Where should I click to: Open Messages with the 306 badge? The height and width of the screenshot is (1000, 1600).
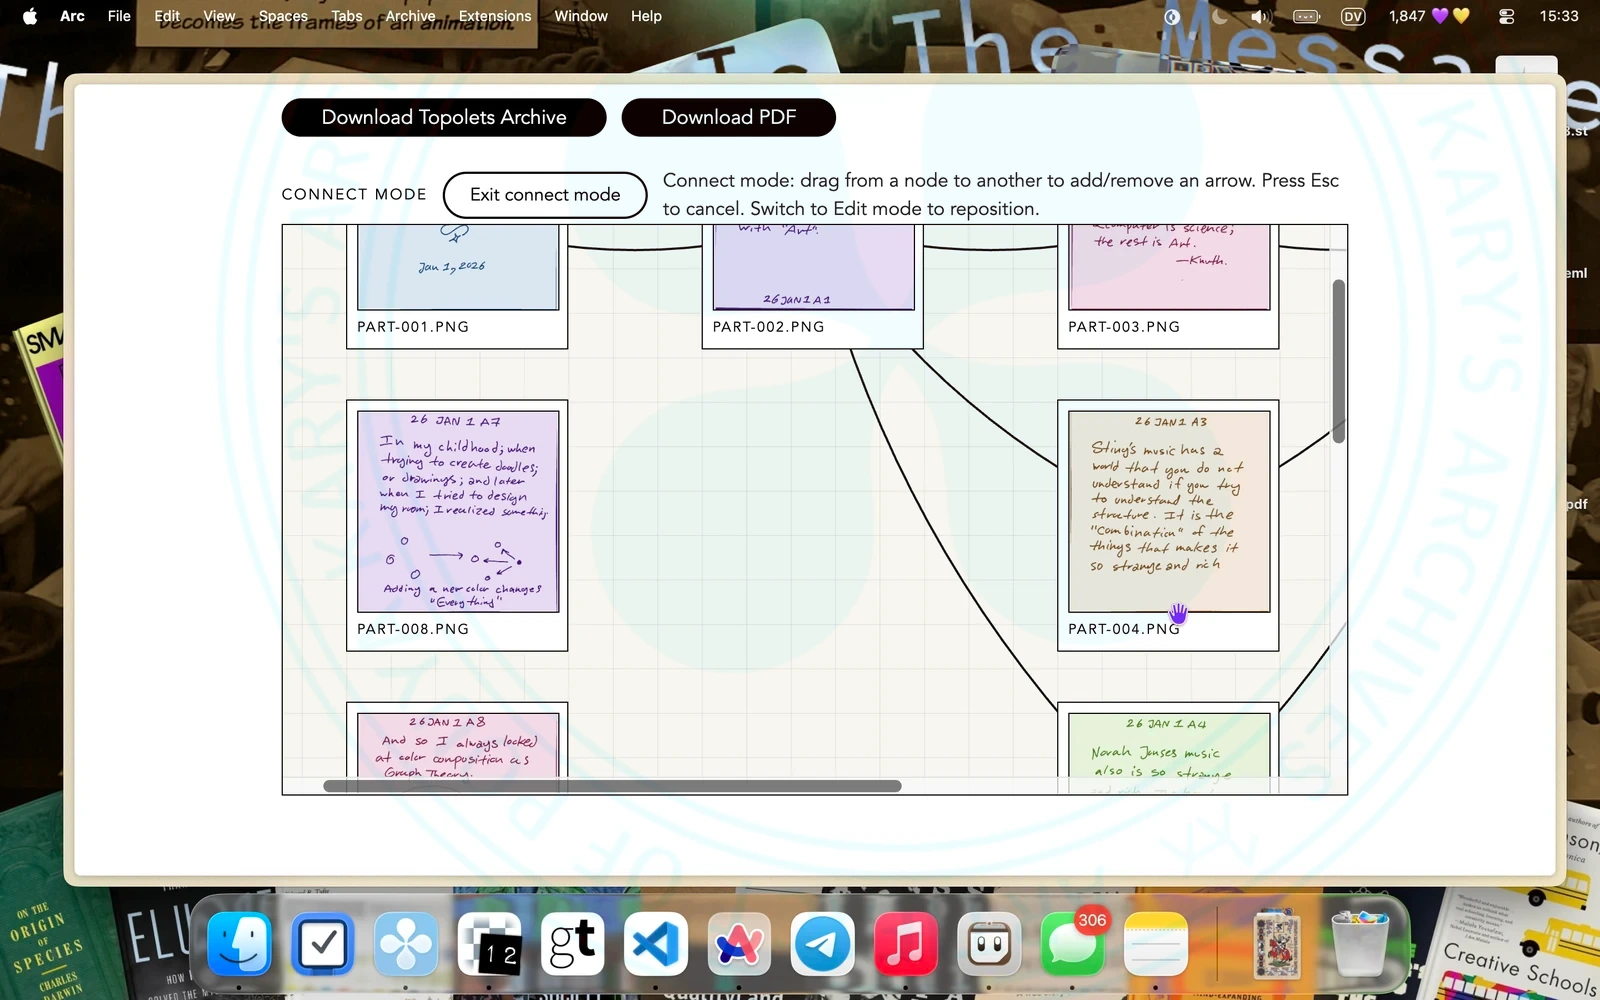[1072, 944]
